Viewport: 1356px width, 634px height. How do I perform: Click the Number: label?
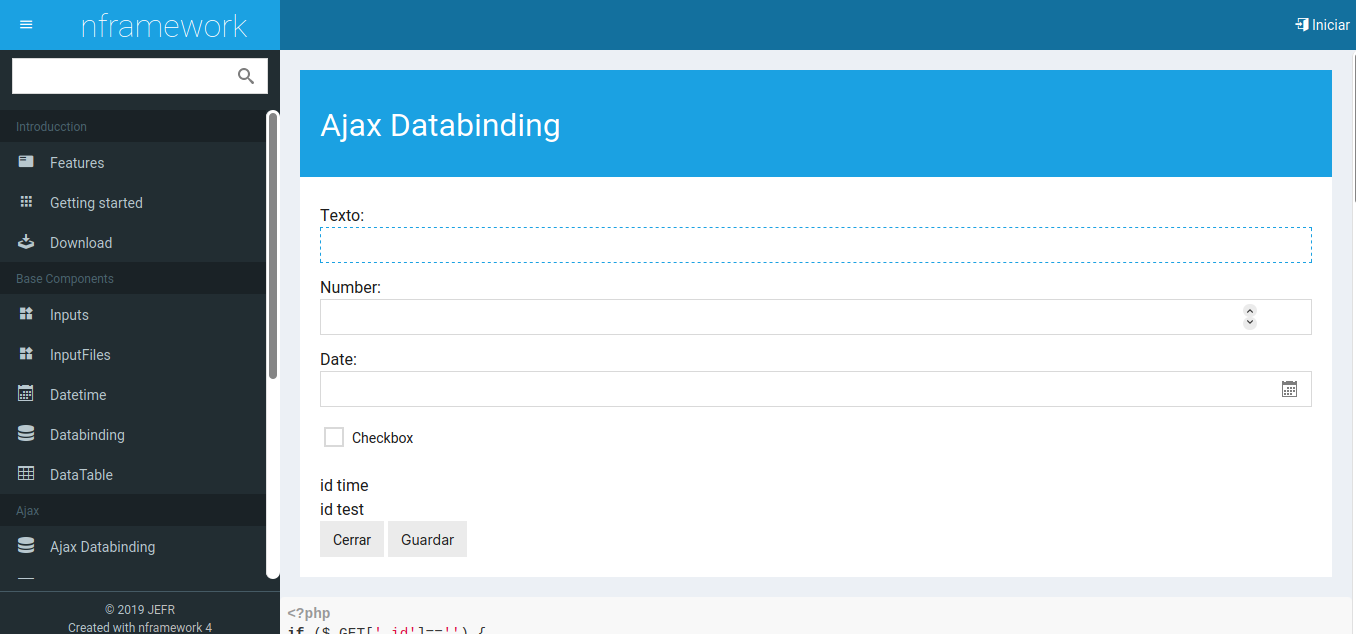[350, 287]
